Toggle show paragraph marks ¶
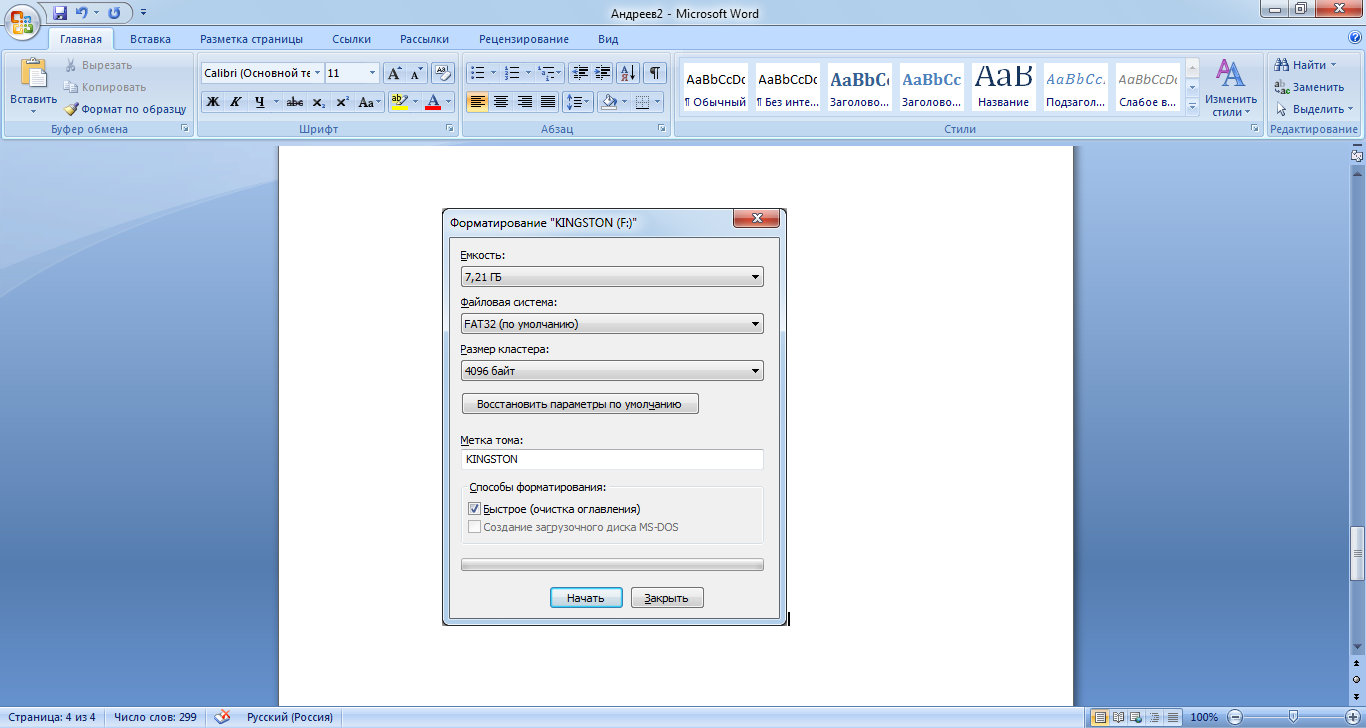 pyautogui.click(x=655, y=73)
